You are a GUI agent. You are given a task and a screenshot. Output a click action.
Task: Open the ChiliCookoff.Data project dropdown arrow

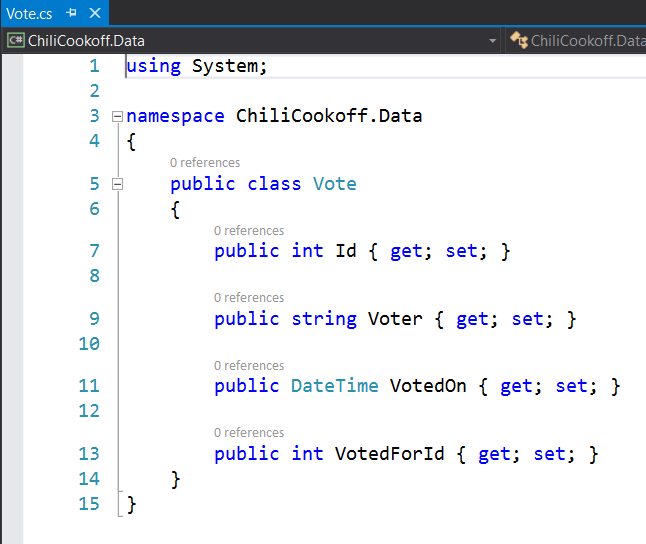[493, 41]
